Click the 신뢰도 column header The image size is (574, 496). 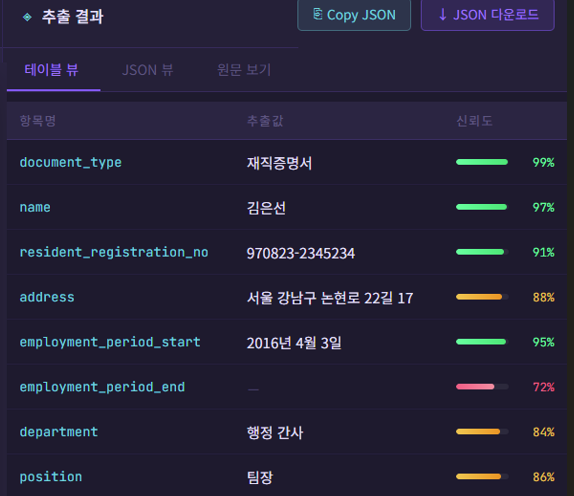474,120
